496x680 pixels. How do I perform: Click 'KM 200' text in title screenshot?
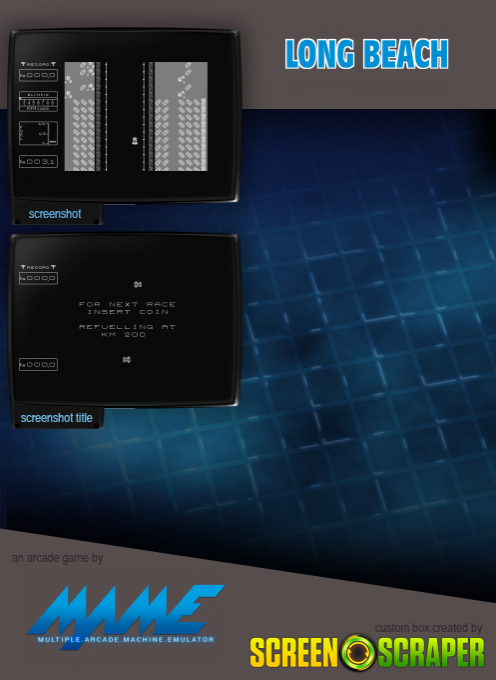point(124,334)
